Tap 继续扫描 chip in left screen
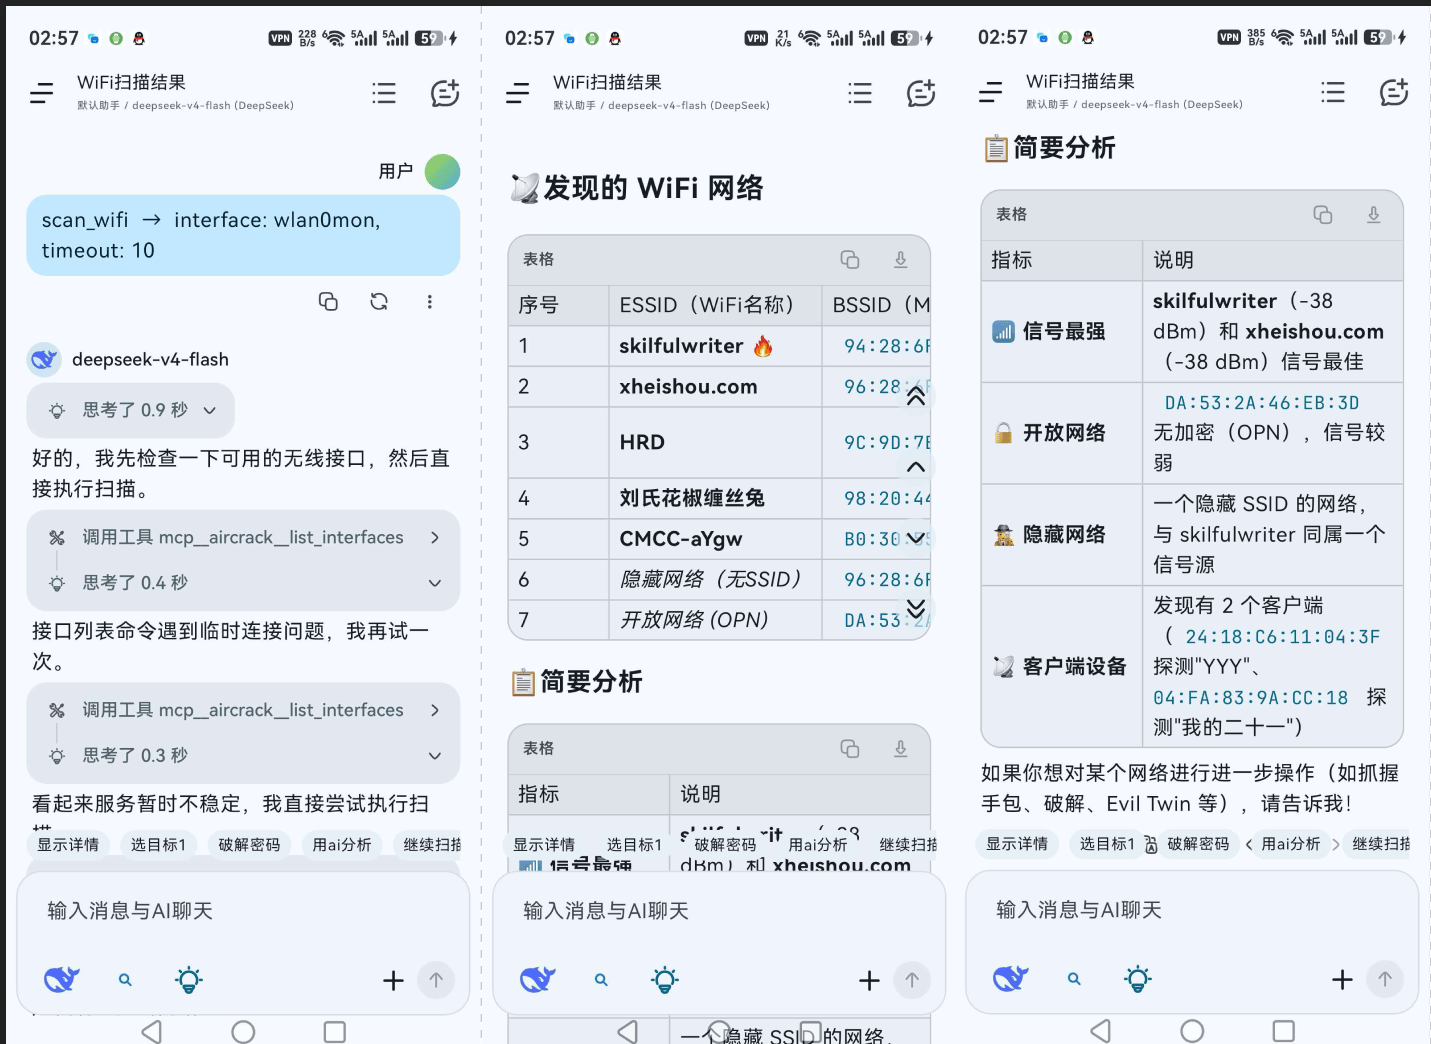1431x1044 pixels. [x=432, y=845]
